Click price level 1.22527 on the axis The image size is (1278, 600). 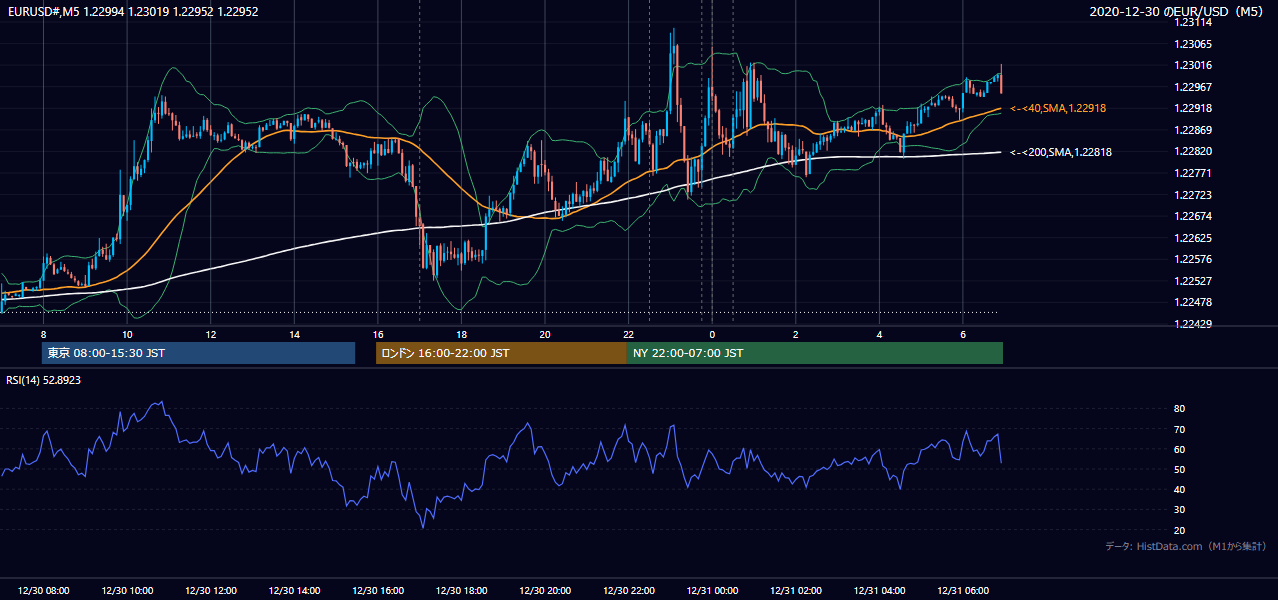click(x=1194, y=281)
